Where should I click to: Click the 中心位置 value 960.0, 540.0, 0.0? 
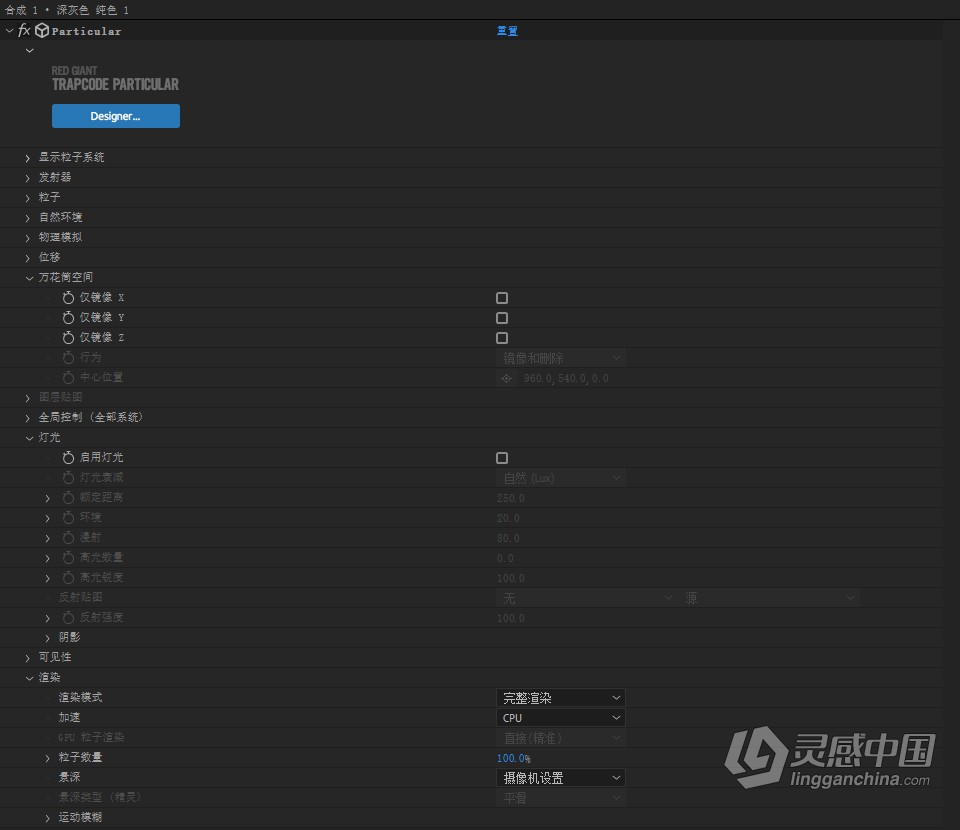(566, 378)
